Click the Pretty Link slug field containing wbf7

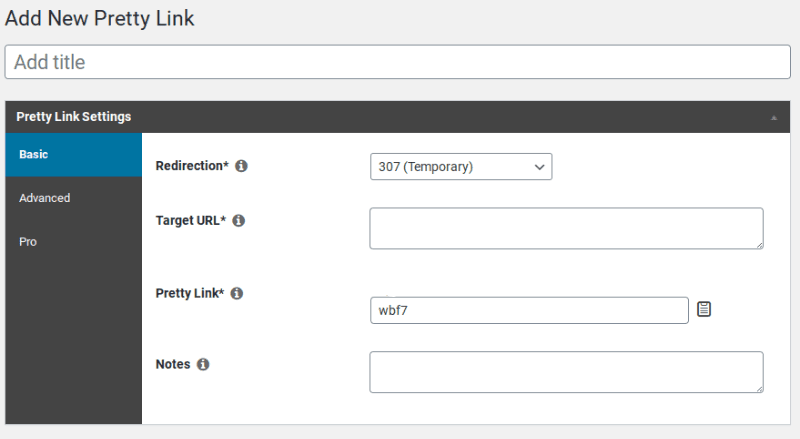(528, 310)
